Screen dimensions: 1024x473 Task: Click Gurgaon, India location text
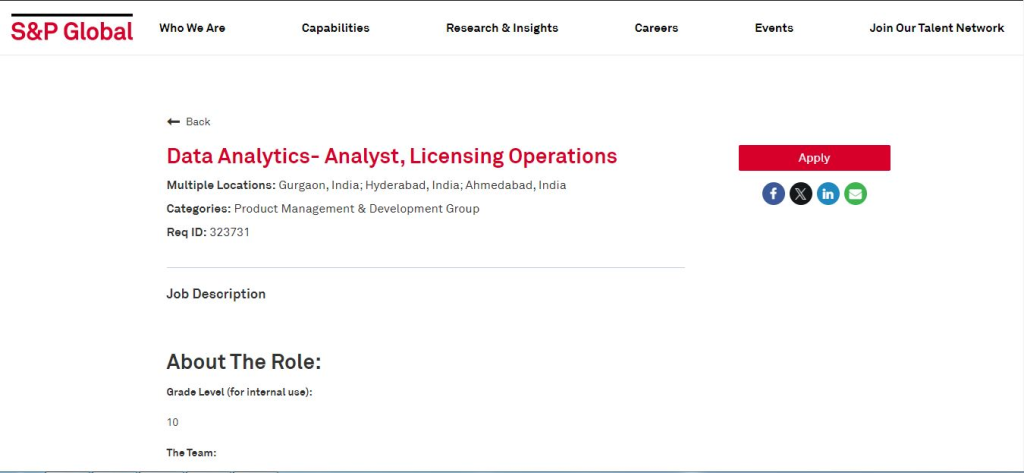click(319, 185)
